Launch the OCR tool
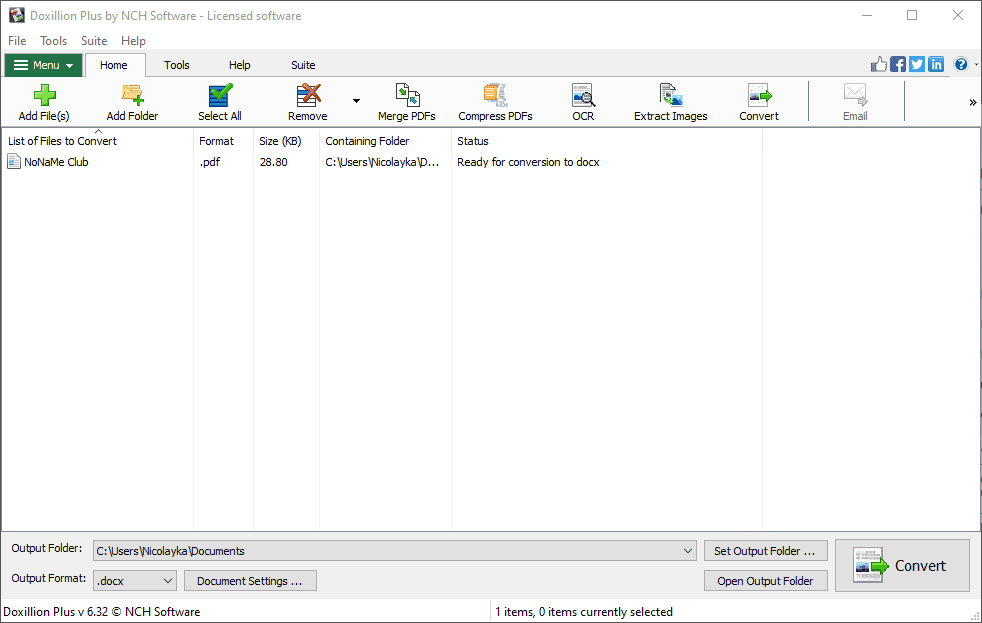The height and width of the screenshot is (623, 982). click(x=583, y=102)
